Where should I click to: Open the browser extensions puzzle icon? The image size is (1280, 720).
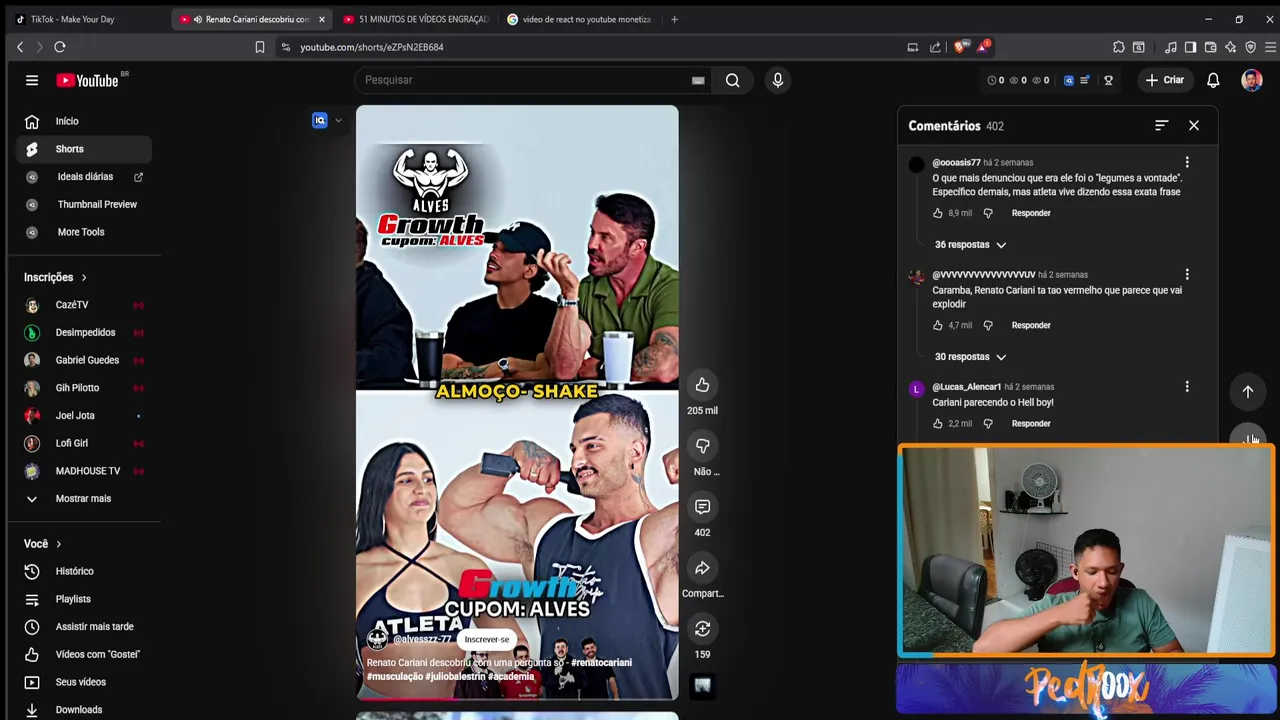coord(1119,47)
